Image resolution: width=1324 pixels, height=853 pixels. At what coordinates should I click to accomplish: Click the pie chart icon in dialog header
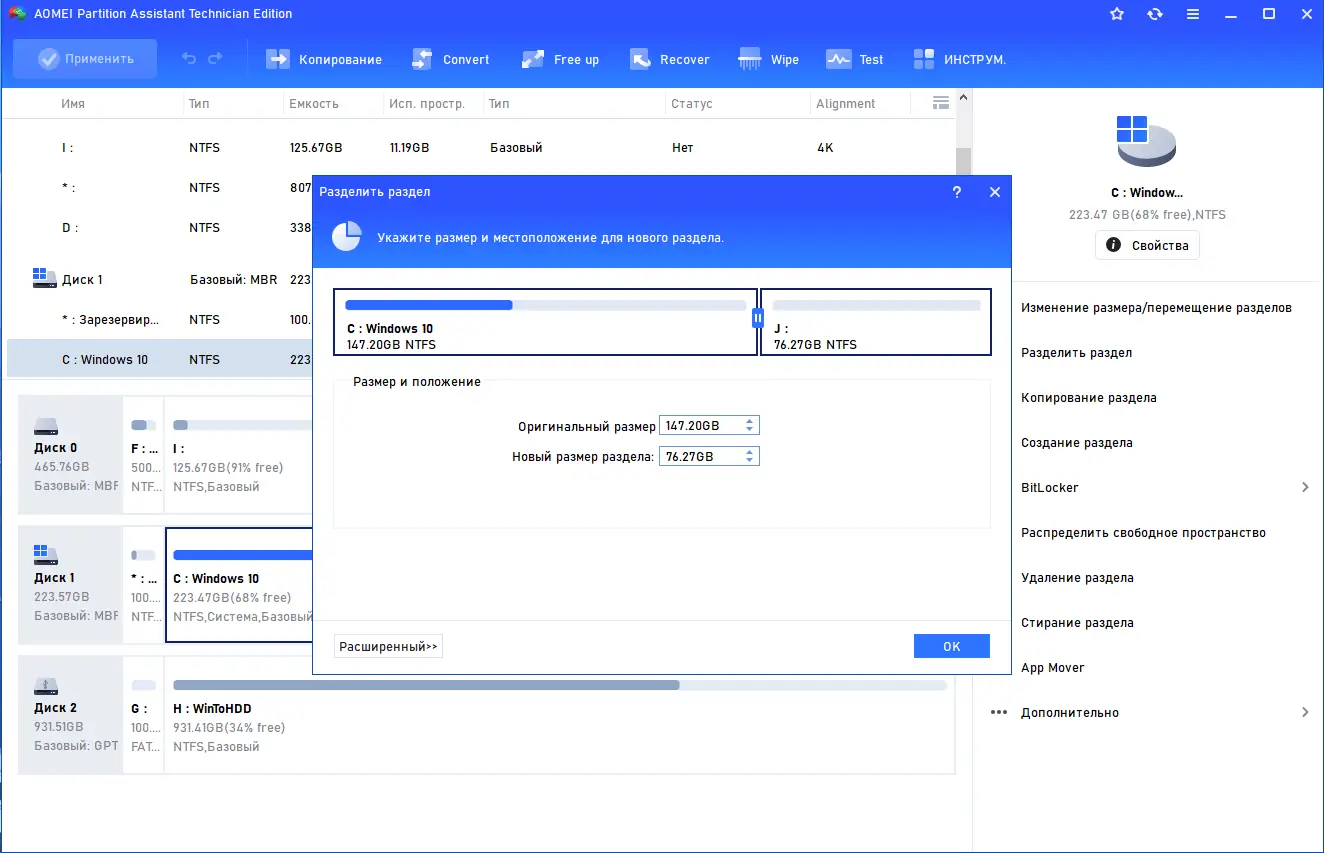346,237
